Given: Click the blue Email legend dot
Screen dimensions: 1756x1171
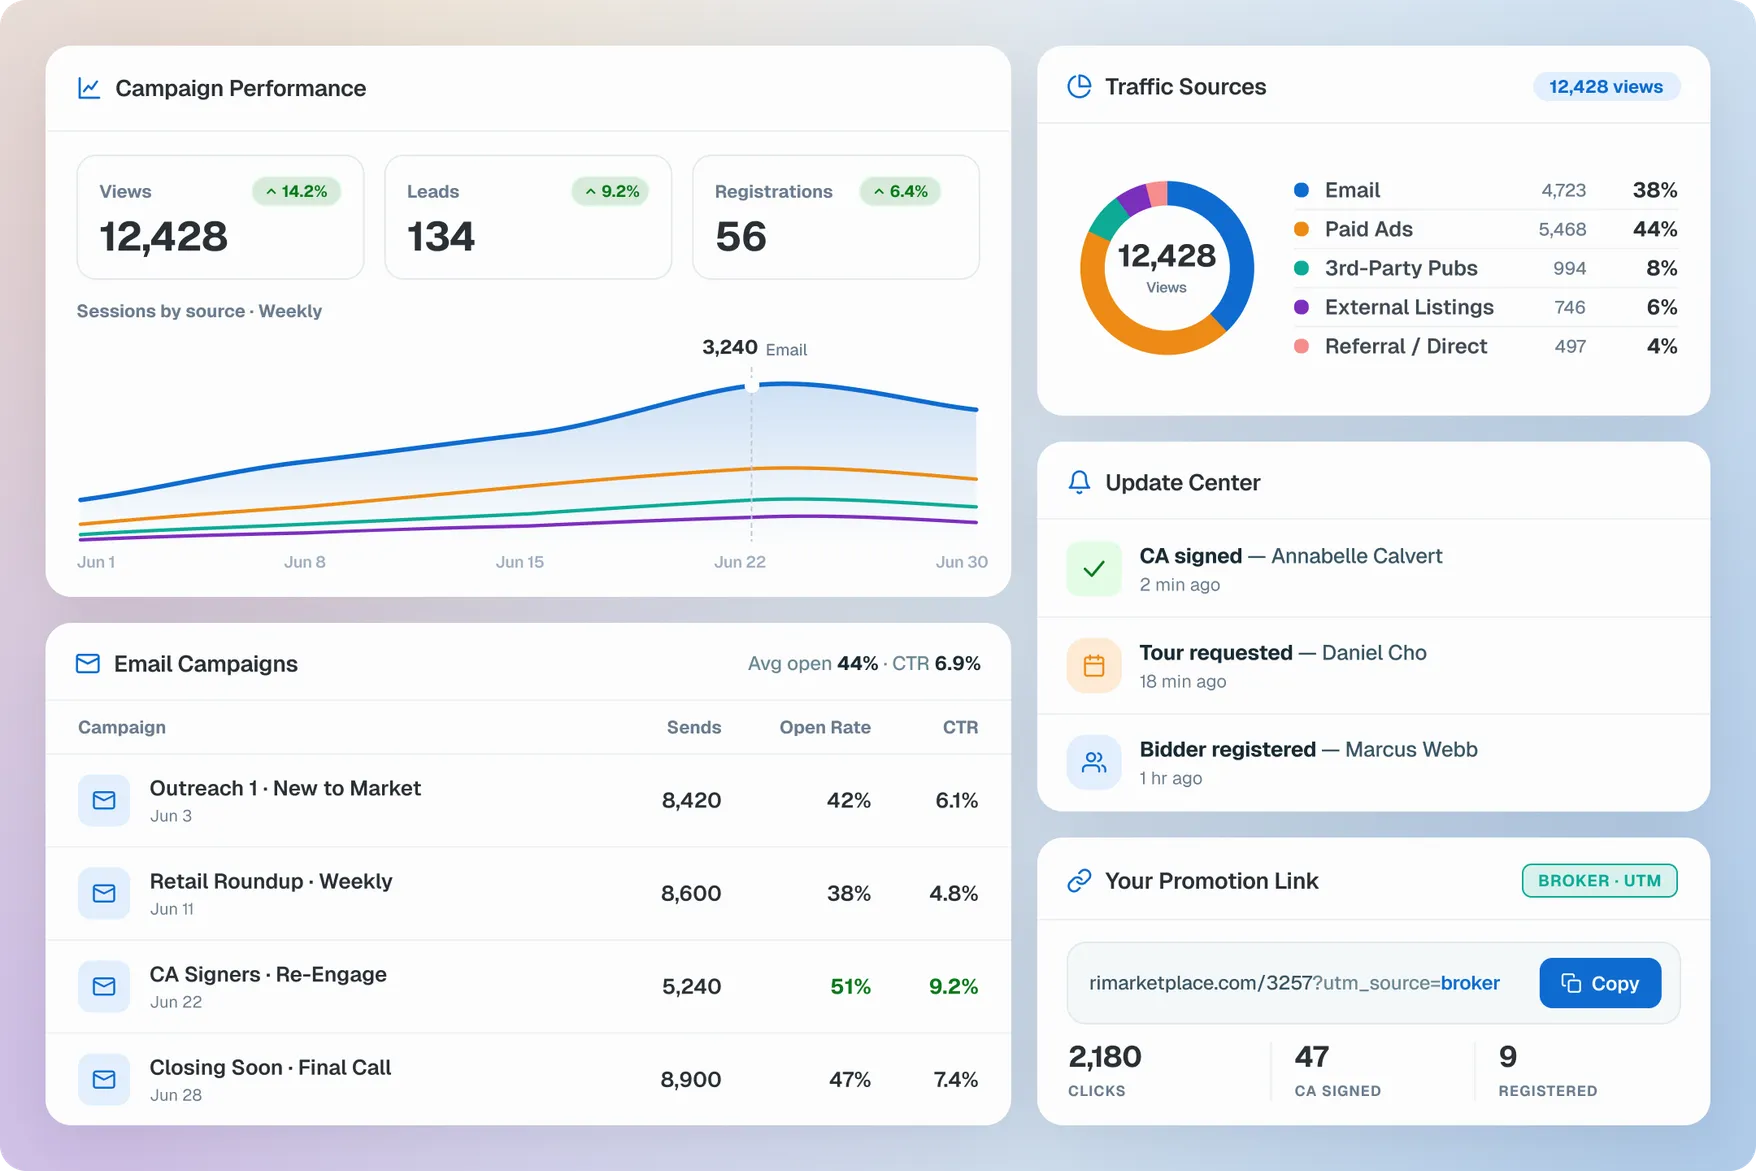Looking at the screenshot, I should click(1301, 190).
